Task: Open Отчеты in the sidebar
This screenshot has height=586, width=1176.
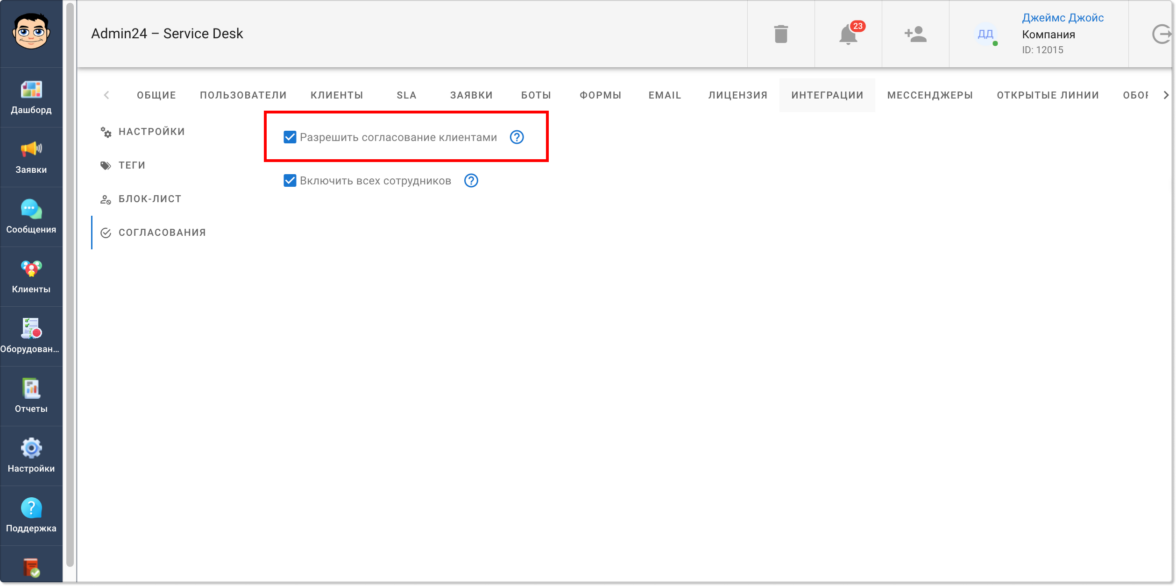Action: [31, 396]
